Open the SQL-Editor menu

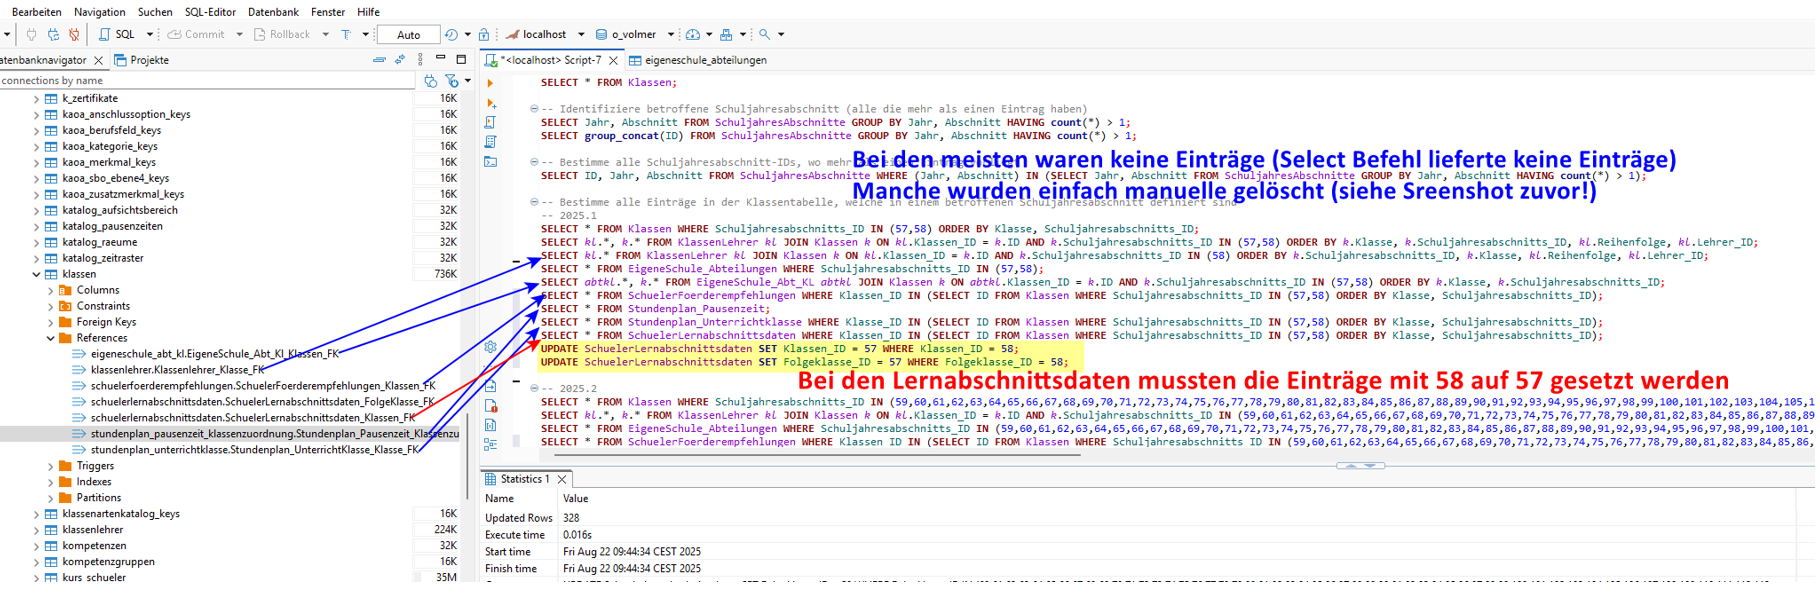(x=210, y=12)
